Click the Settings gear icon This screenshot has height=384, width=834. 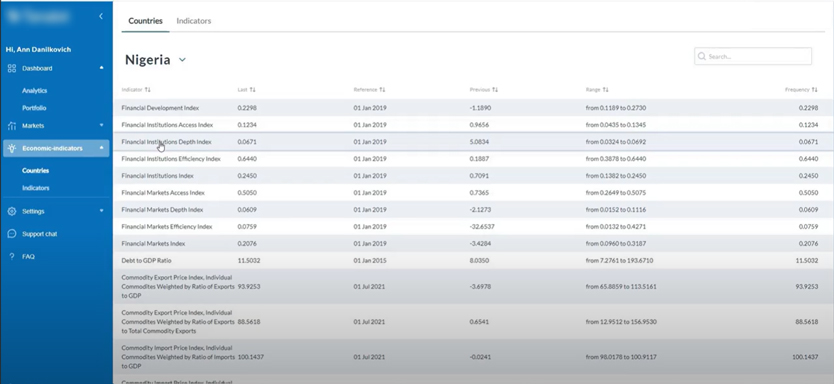12,211
